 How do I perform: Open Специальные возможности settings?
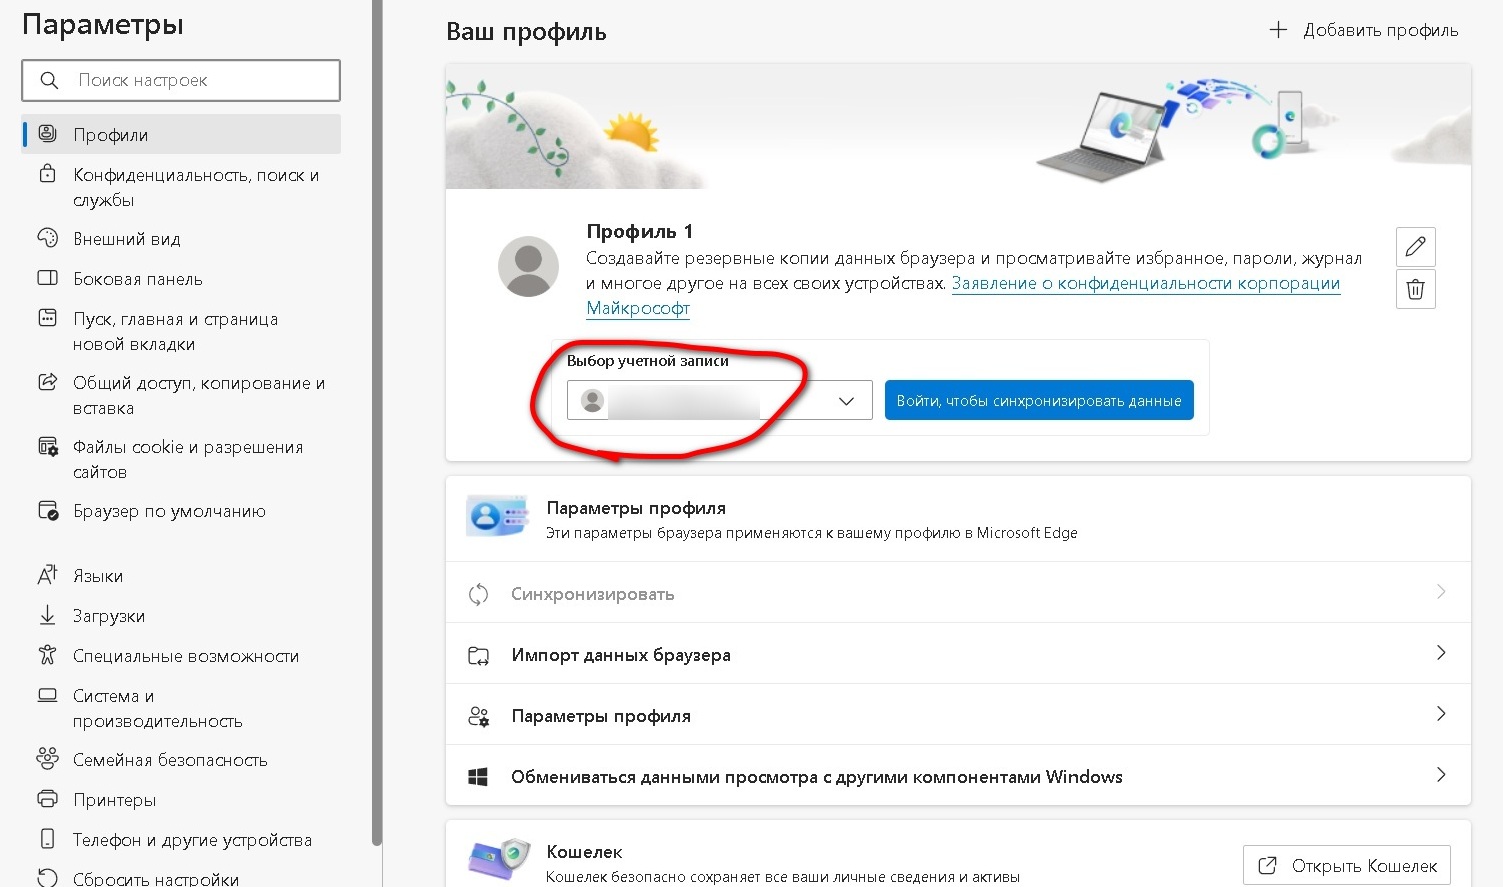(181, 656)
